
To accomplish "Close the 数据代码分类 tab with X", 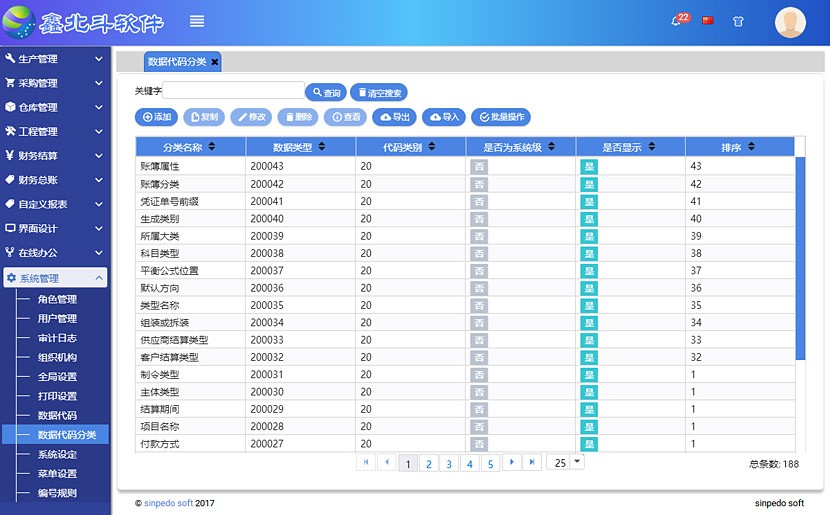I will tap(214, 62).
